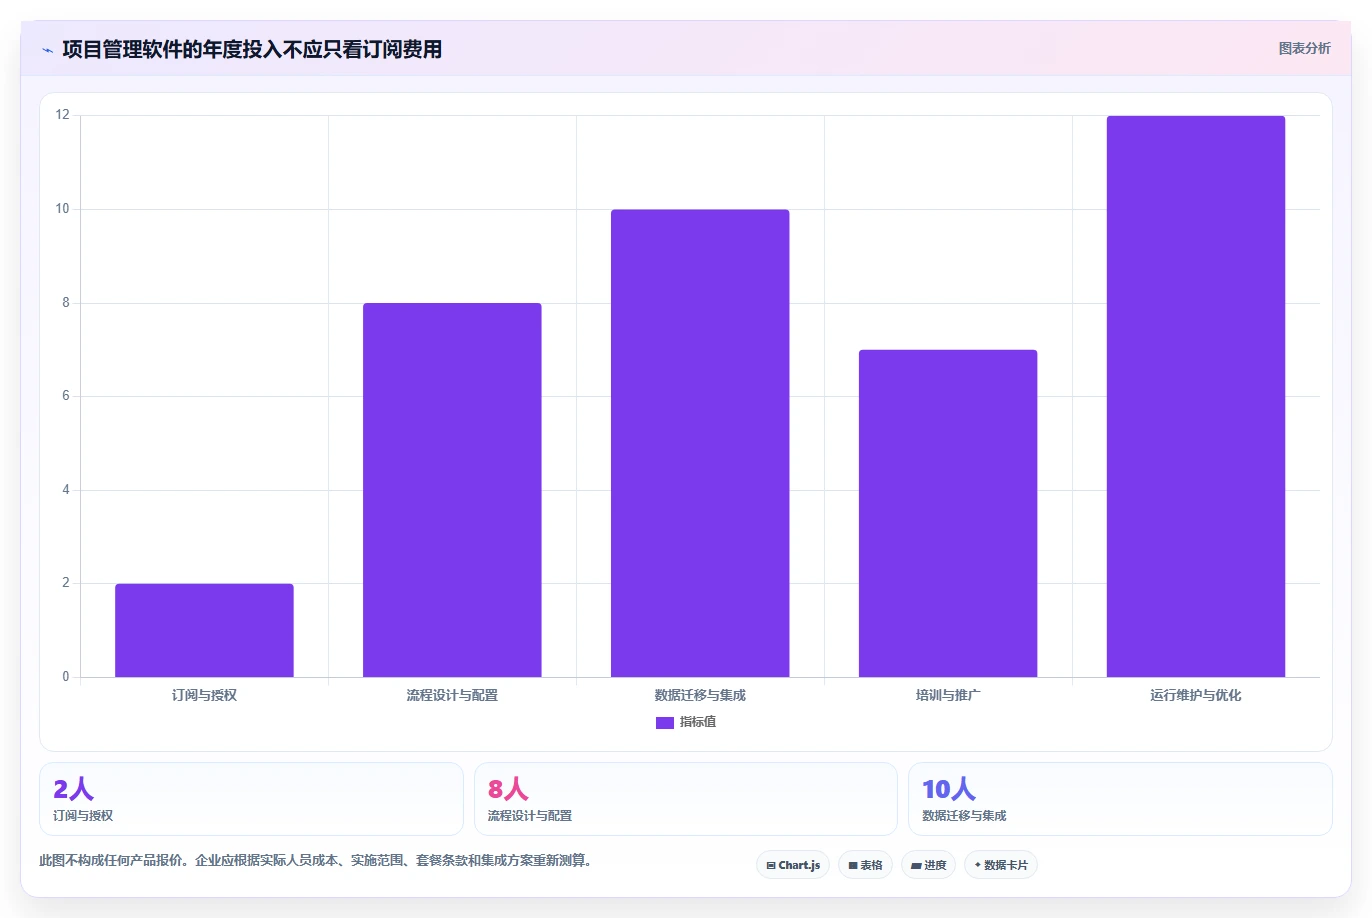
Task: Click the 流程设计与配置 x-axis label
Action: click(x=452, y=695)
